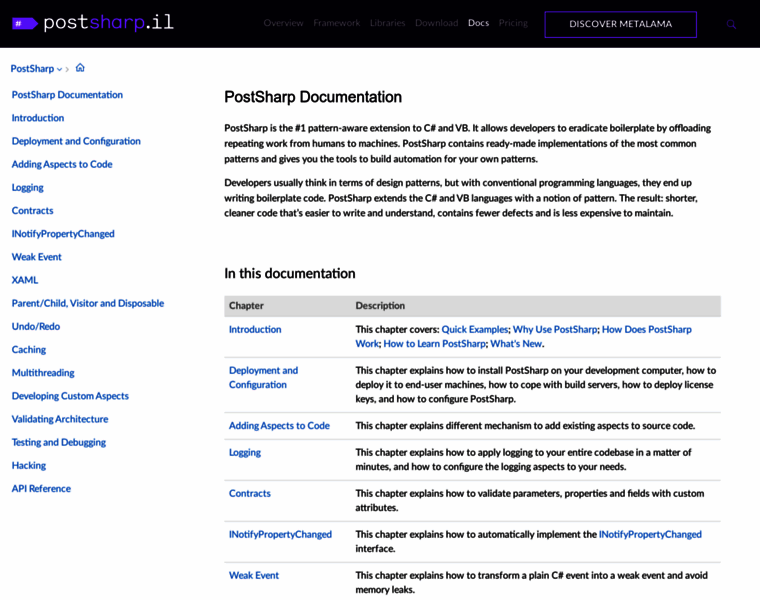
Task: Click the PostSharp logo in header
Action: tap(92, 23)
